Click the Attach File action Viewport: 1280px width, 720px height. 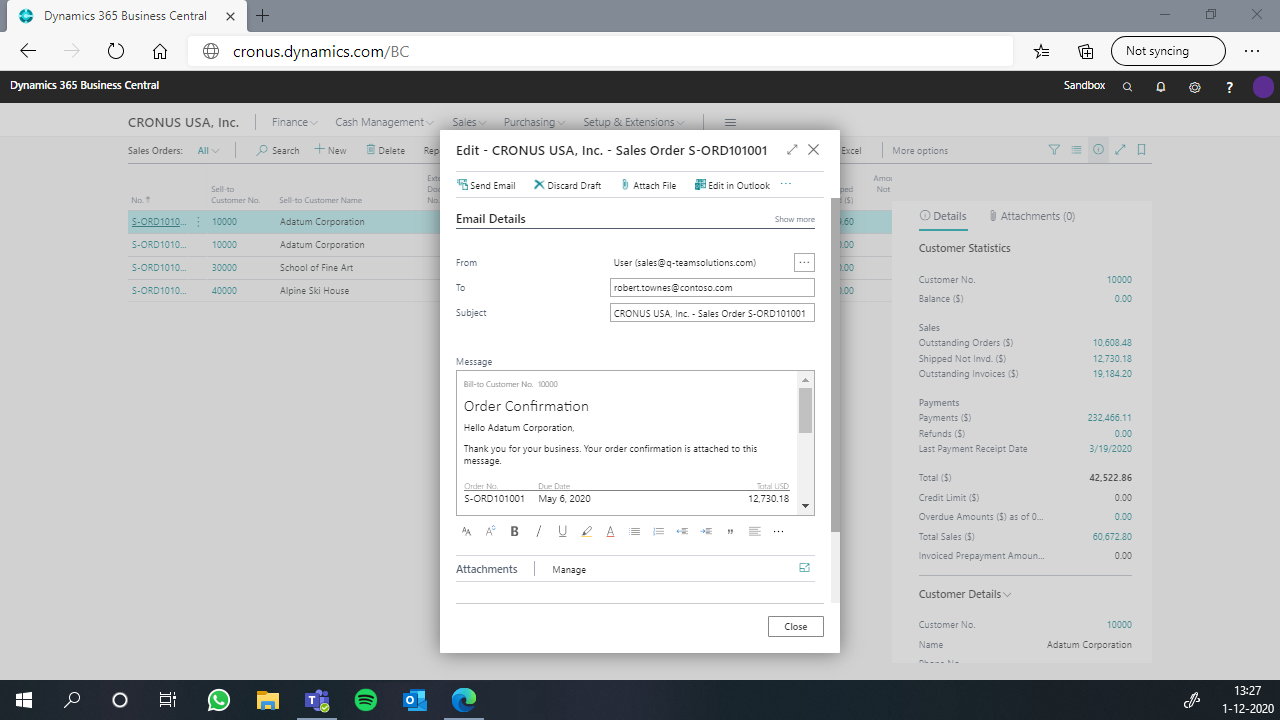648,185
